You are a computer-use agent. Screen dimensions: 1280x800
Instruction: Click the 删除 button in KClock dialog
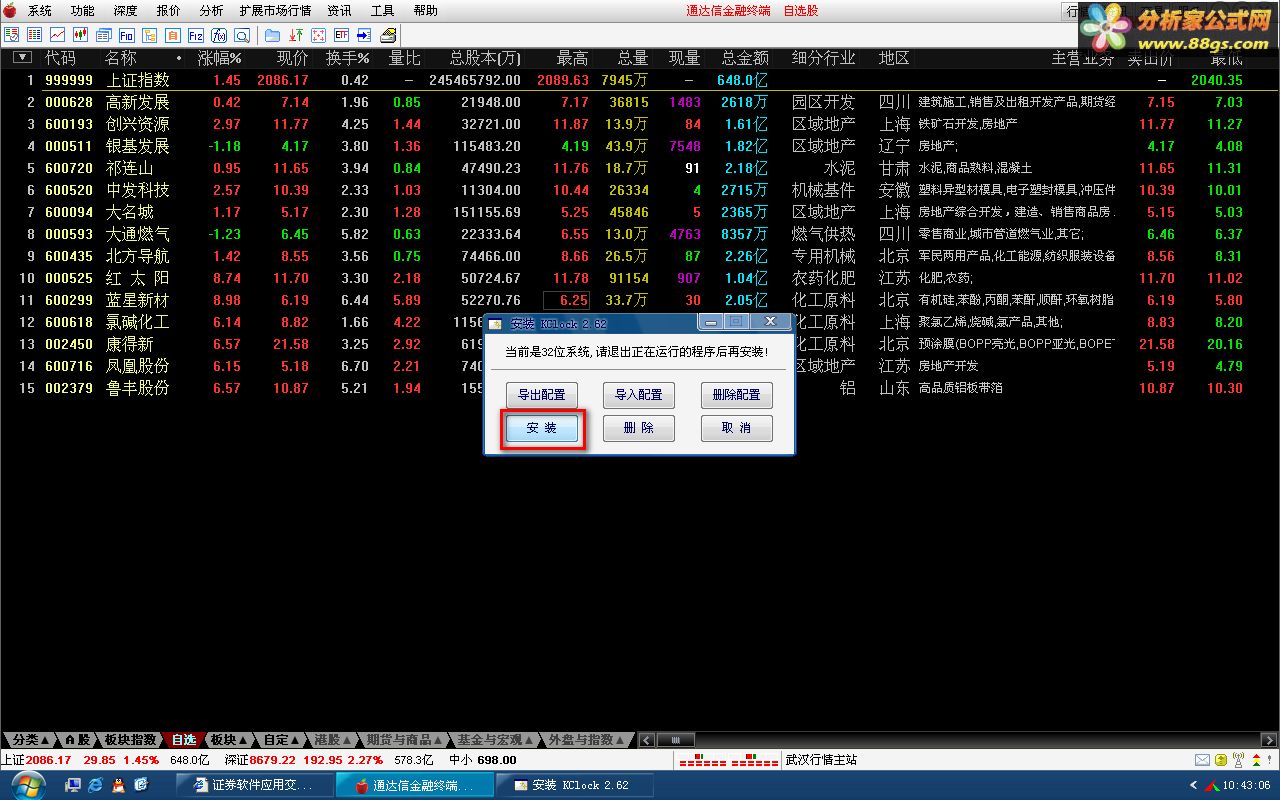639,428
